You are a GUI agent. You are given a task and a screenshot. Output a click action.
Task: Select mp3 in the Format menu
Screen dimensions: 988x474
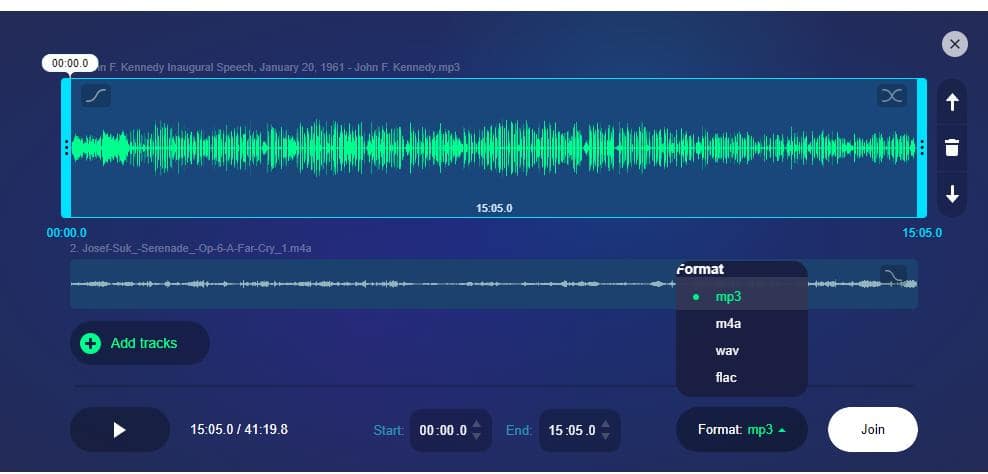(x=742, y=297)
